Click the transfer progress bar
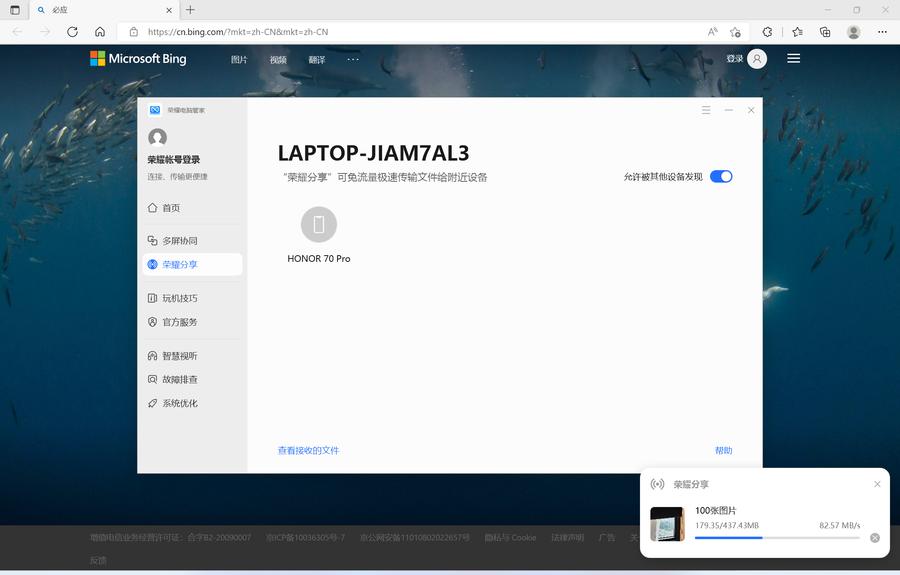Screen dimensions: 900x575 click(x=777, y=538)
